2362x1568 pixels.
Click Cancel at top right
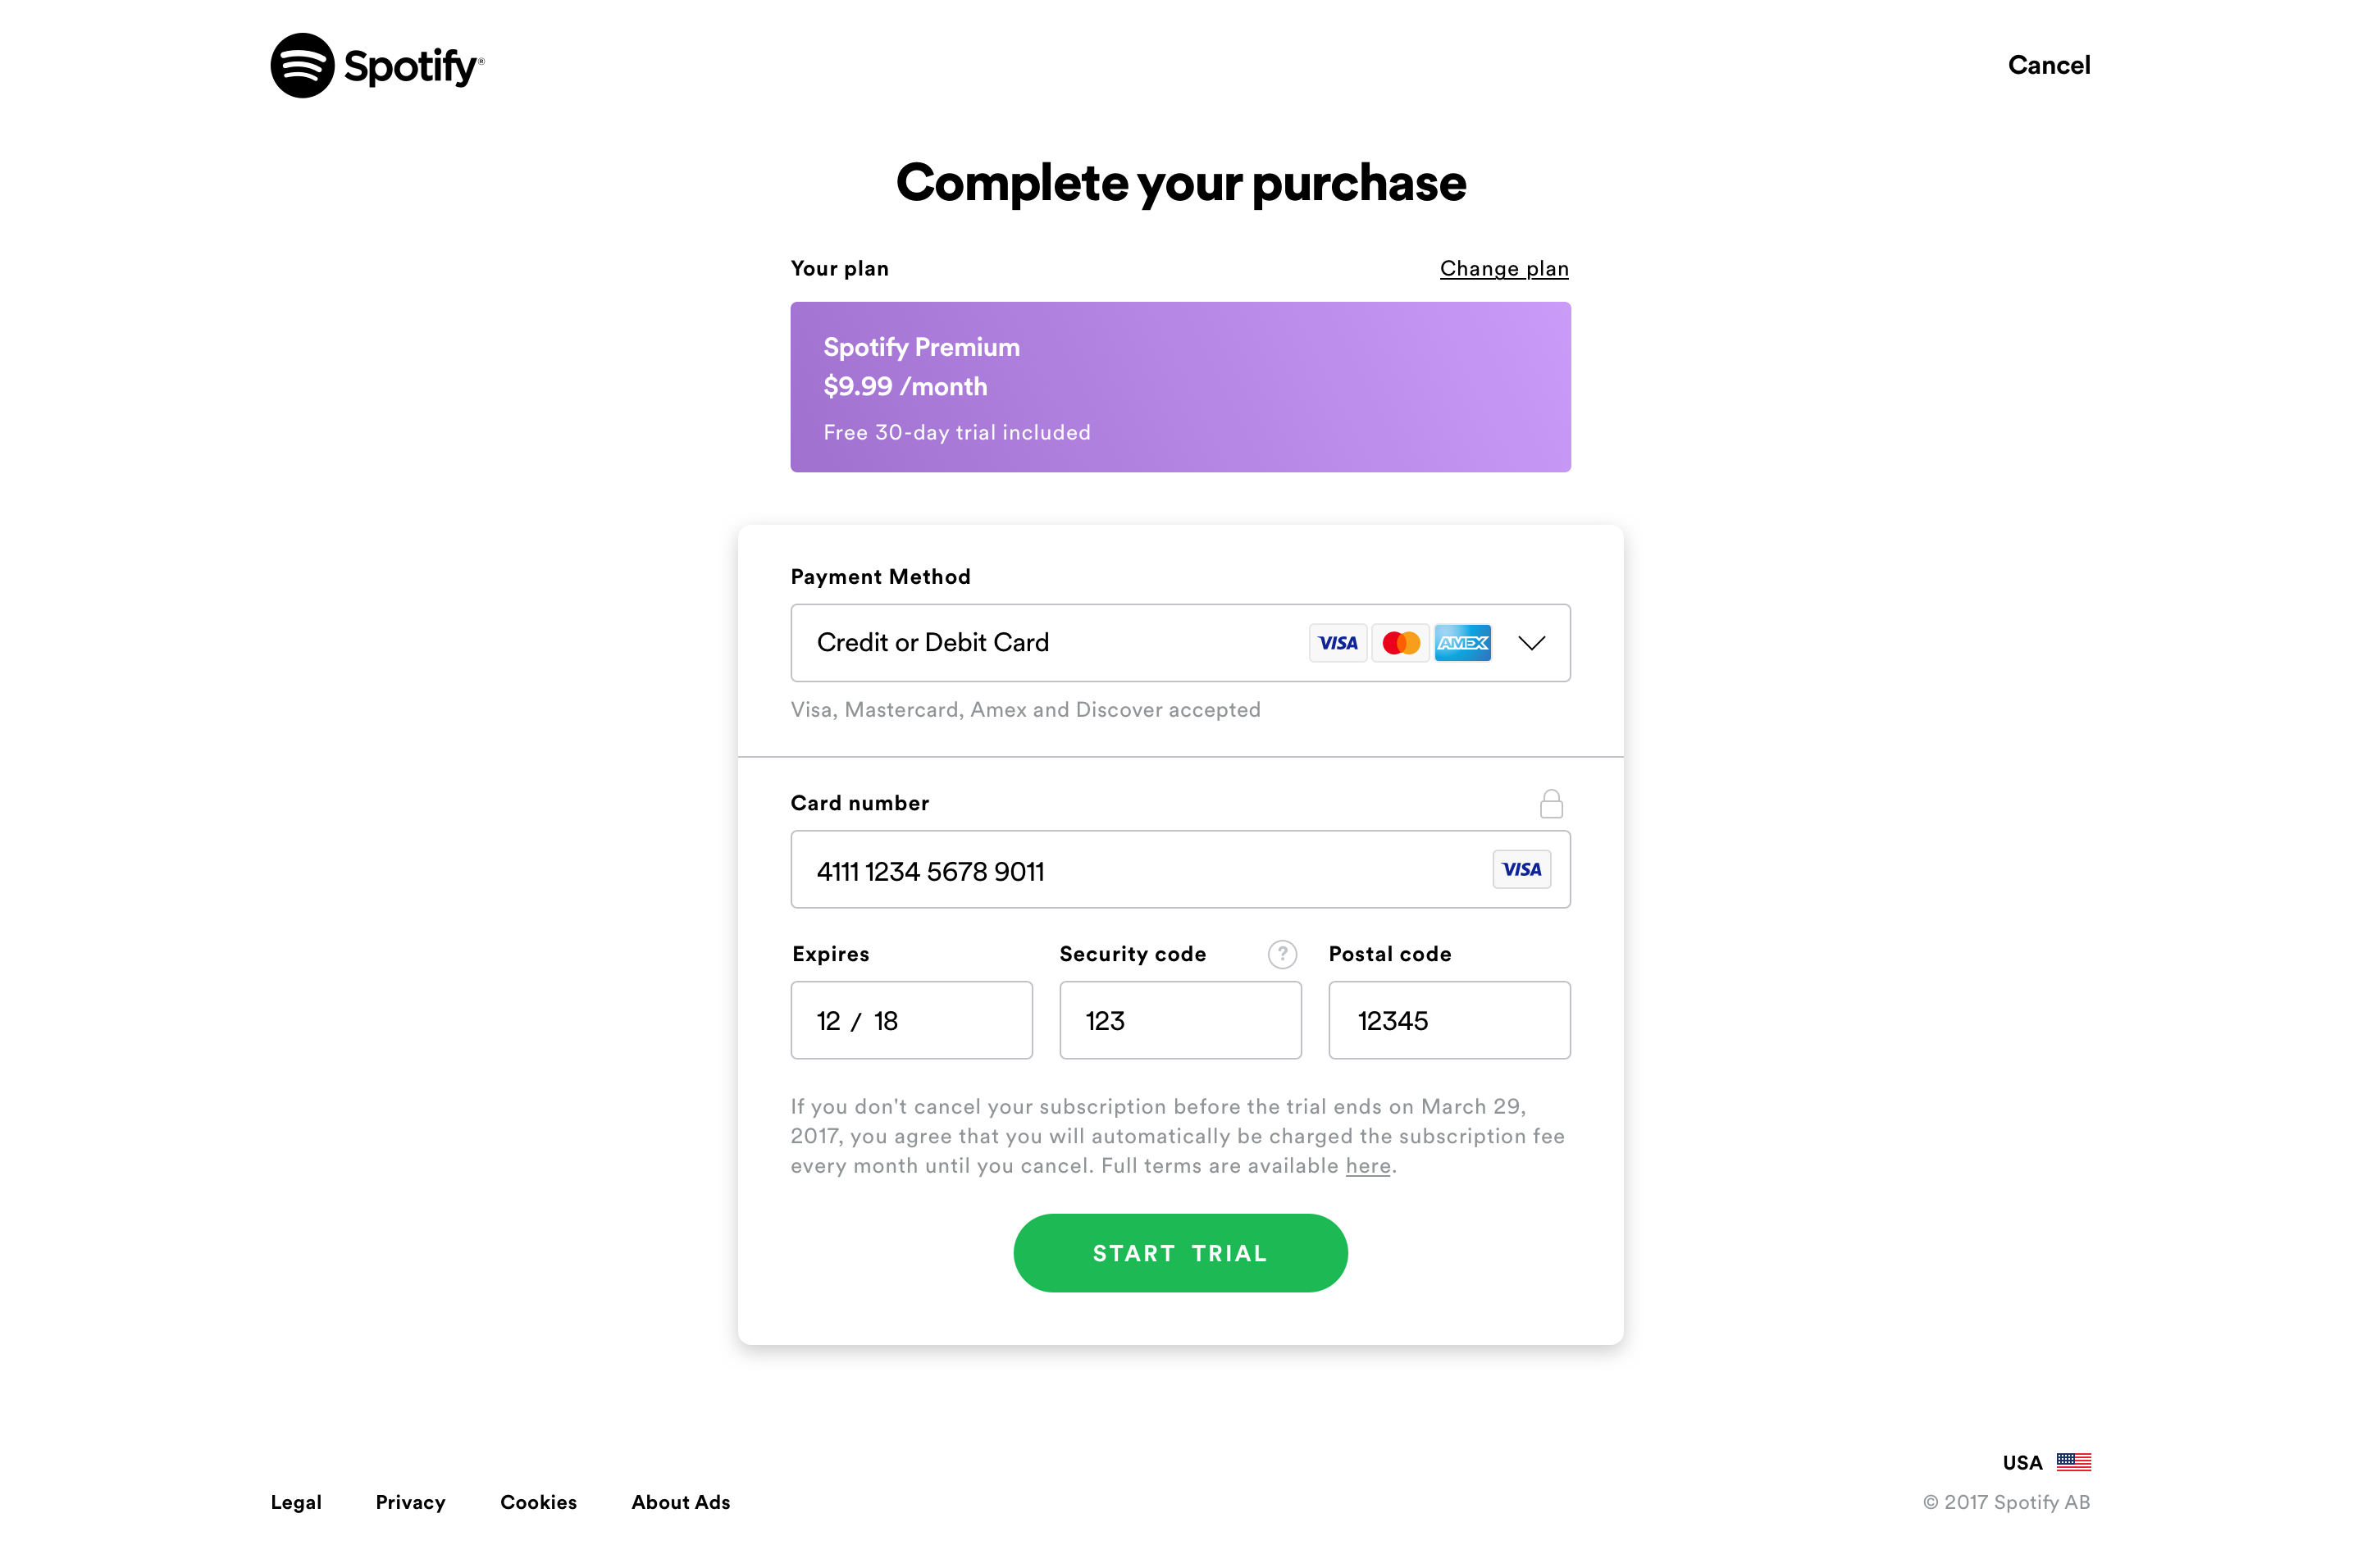coord(2048,65)
